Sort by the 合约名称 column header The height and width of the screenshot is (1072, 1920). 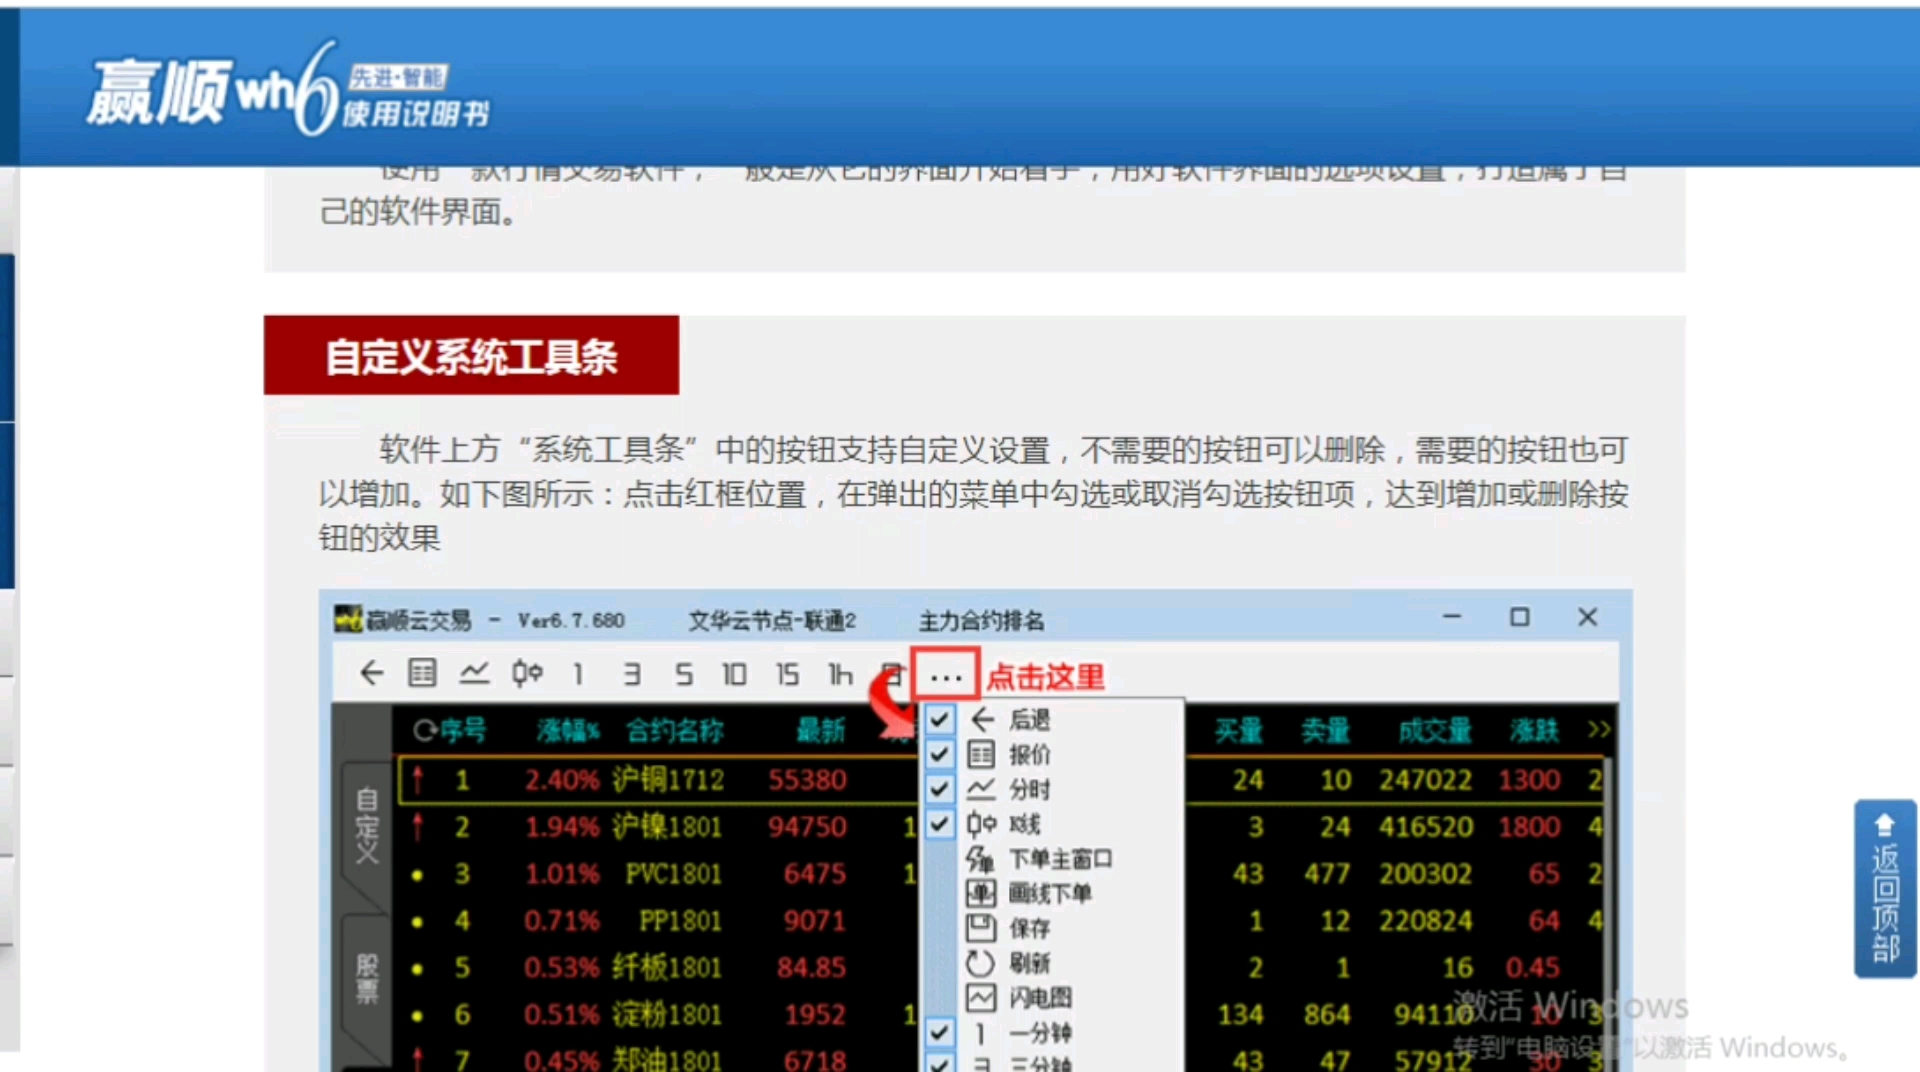click(x=675, y=731)
